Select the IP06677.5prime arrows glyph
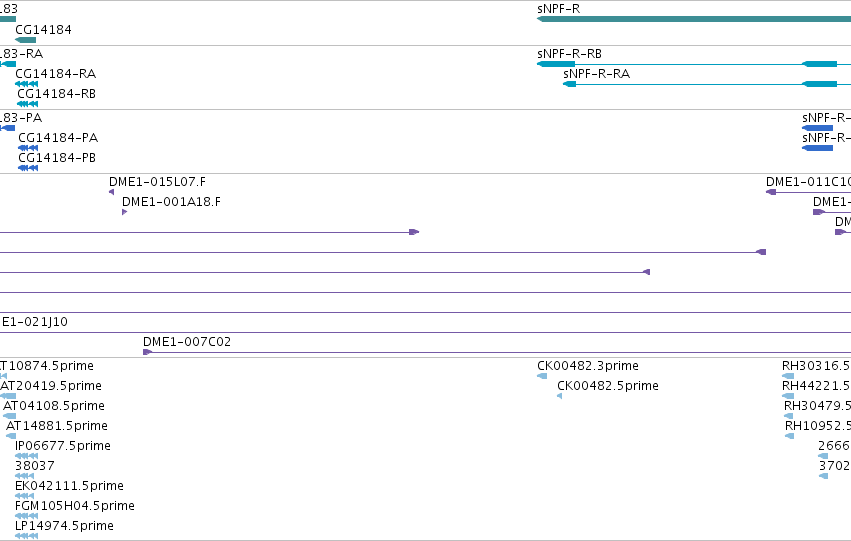 tap(27, 456)
